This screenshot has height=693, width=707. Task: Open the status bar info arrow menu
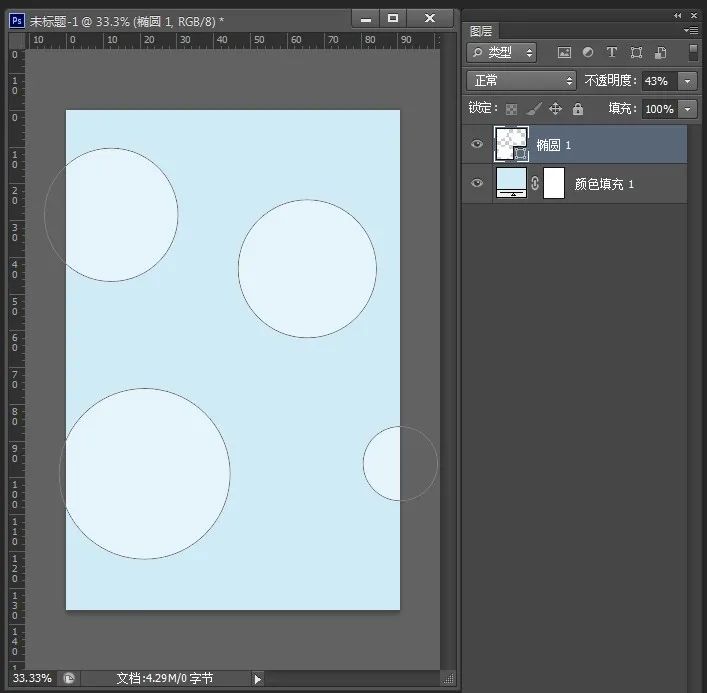[257, 679]
